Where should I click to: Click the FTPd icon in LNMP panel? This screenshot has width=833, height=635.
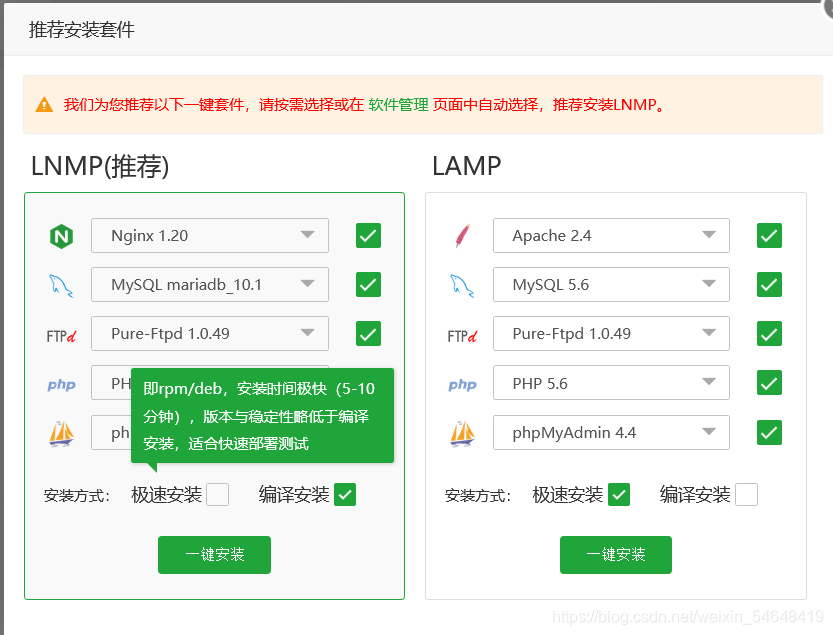pyautogui.click(x=62, y=336)
